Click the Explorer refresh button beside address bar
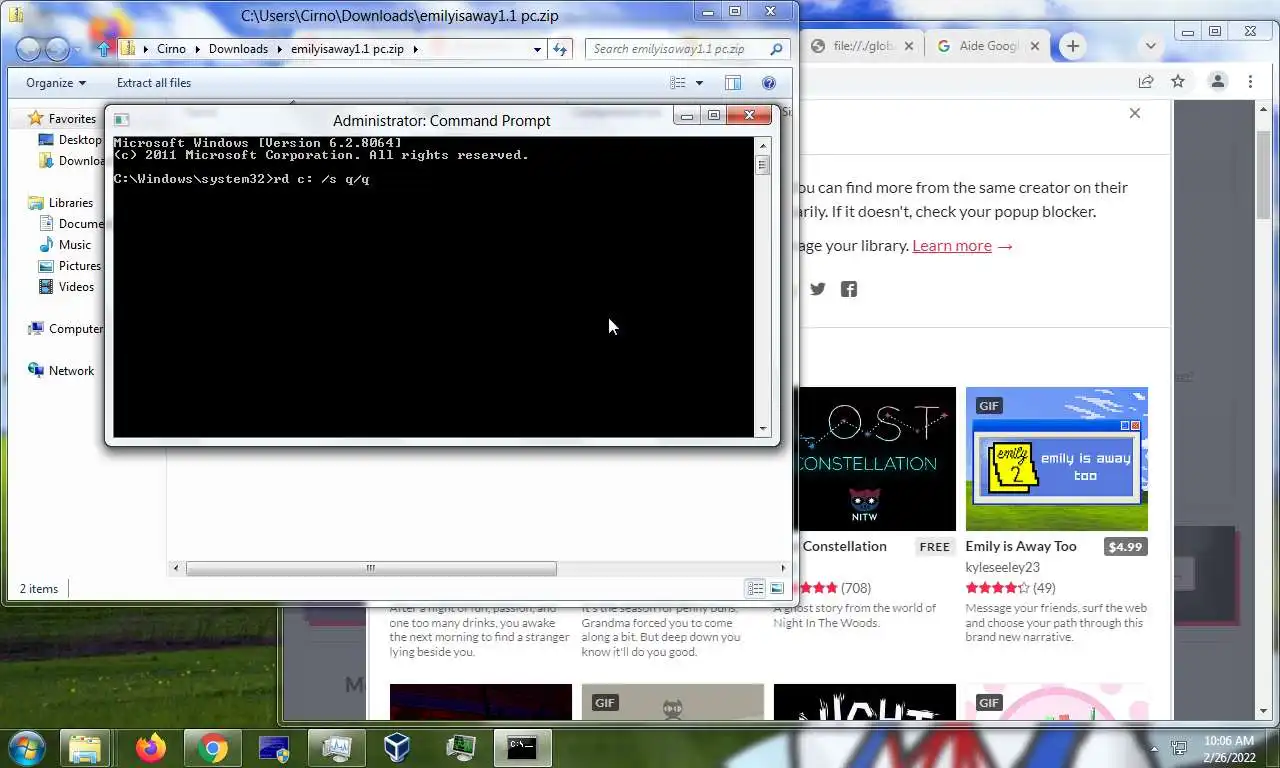 point(560,49)
